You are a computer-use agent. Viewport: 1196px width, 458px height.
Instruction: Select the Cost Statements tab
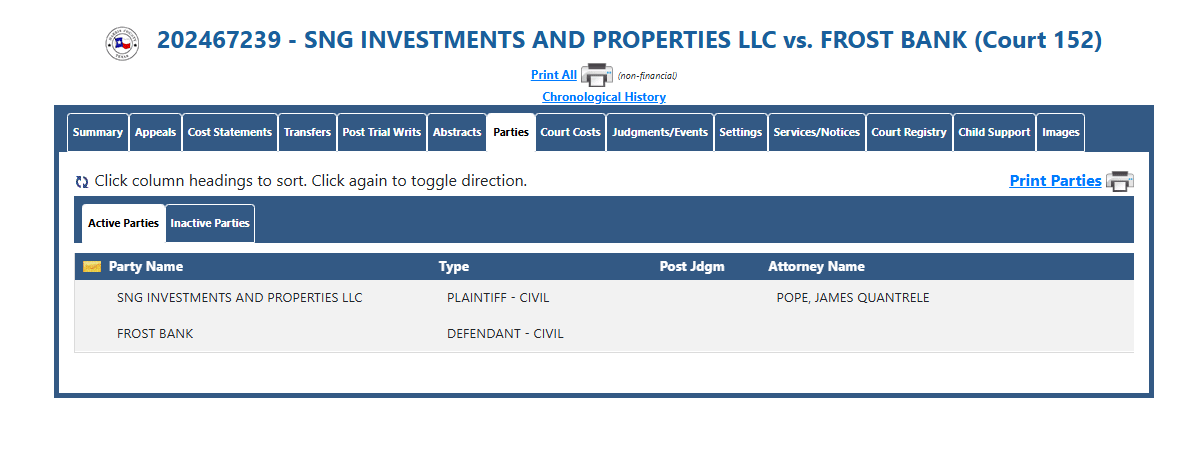coord(230,132)
